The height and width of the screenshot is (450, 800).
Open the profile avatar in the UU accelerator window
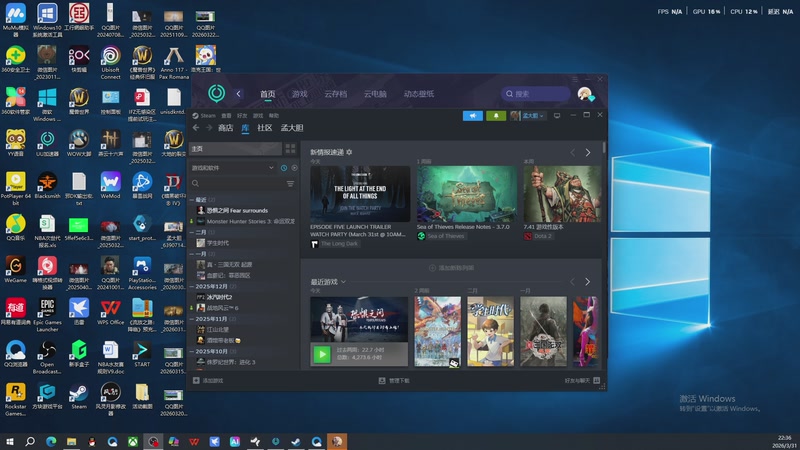pyautogui.click(x=585, y=94)
